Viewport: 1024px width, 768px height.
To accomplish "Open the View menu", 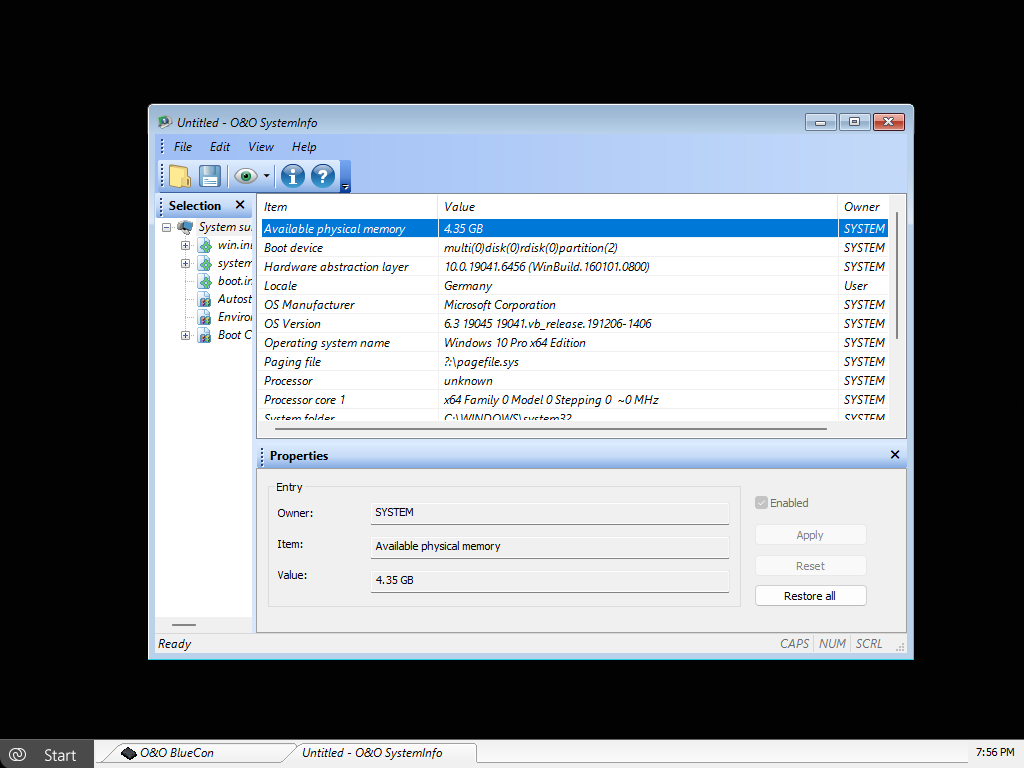I will point(261,147).
